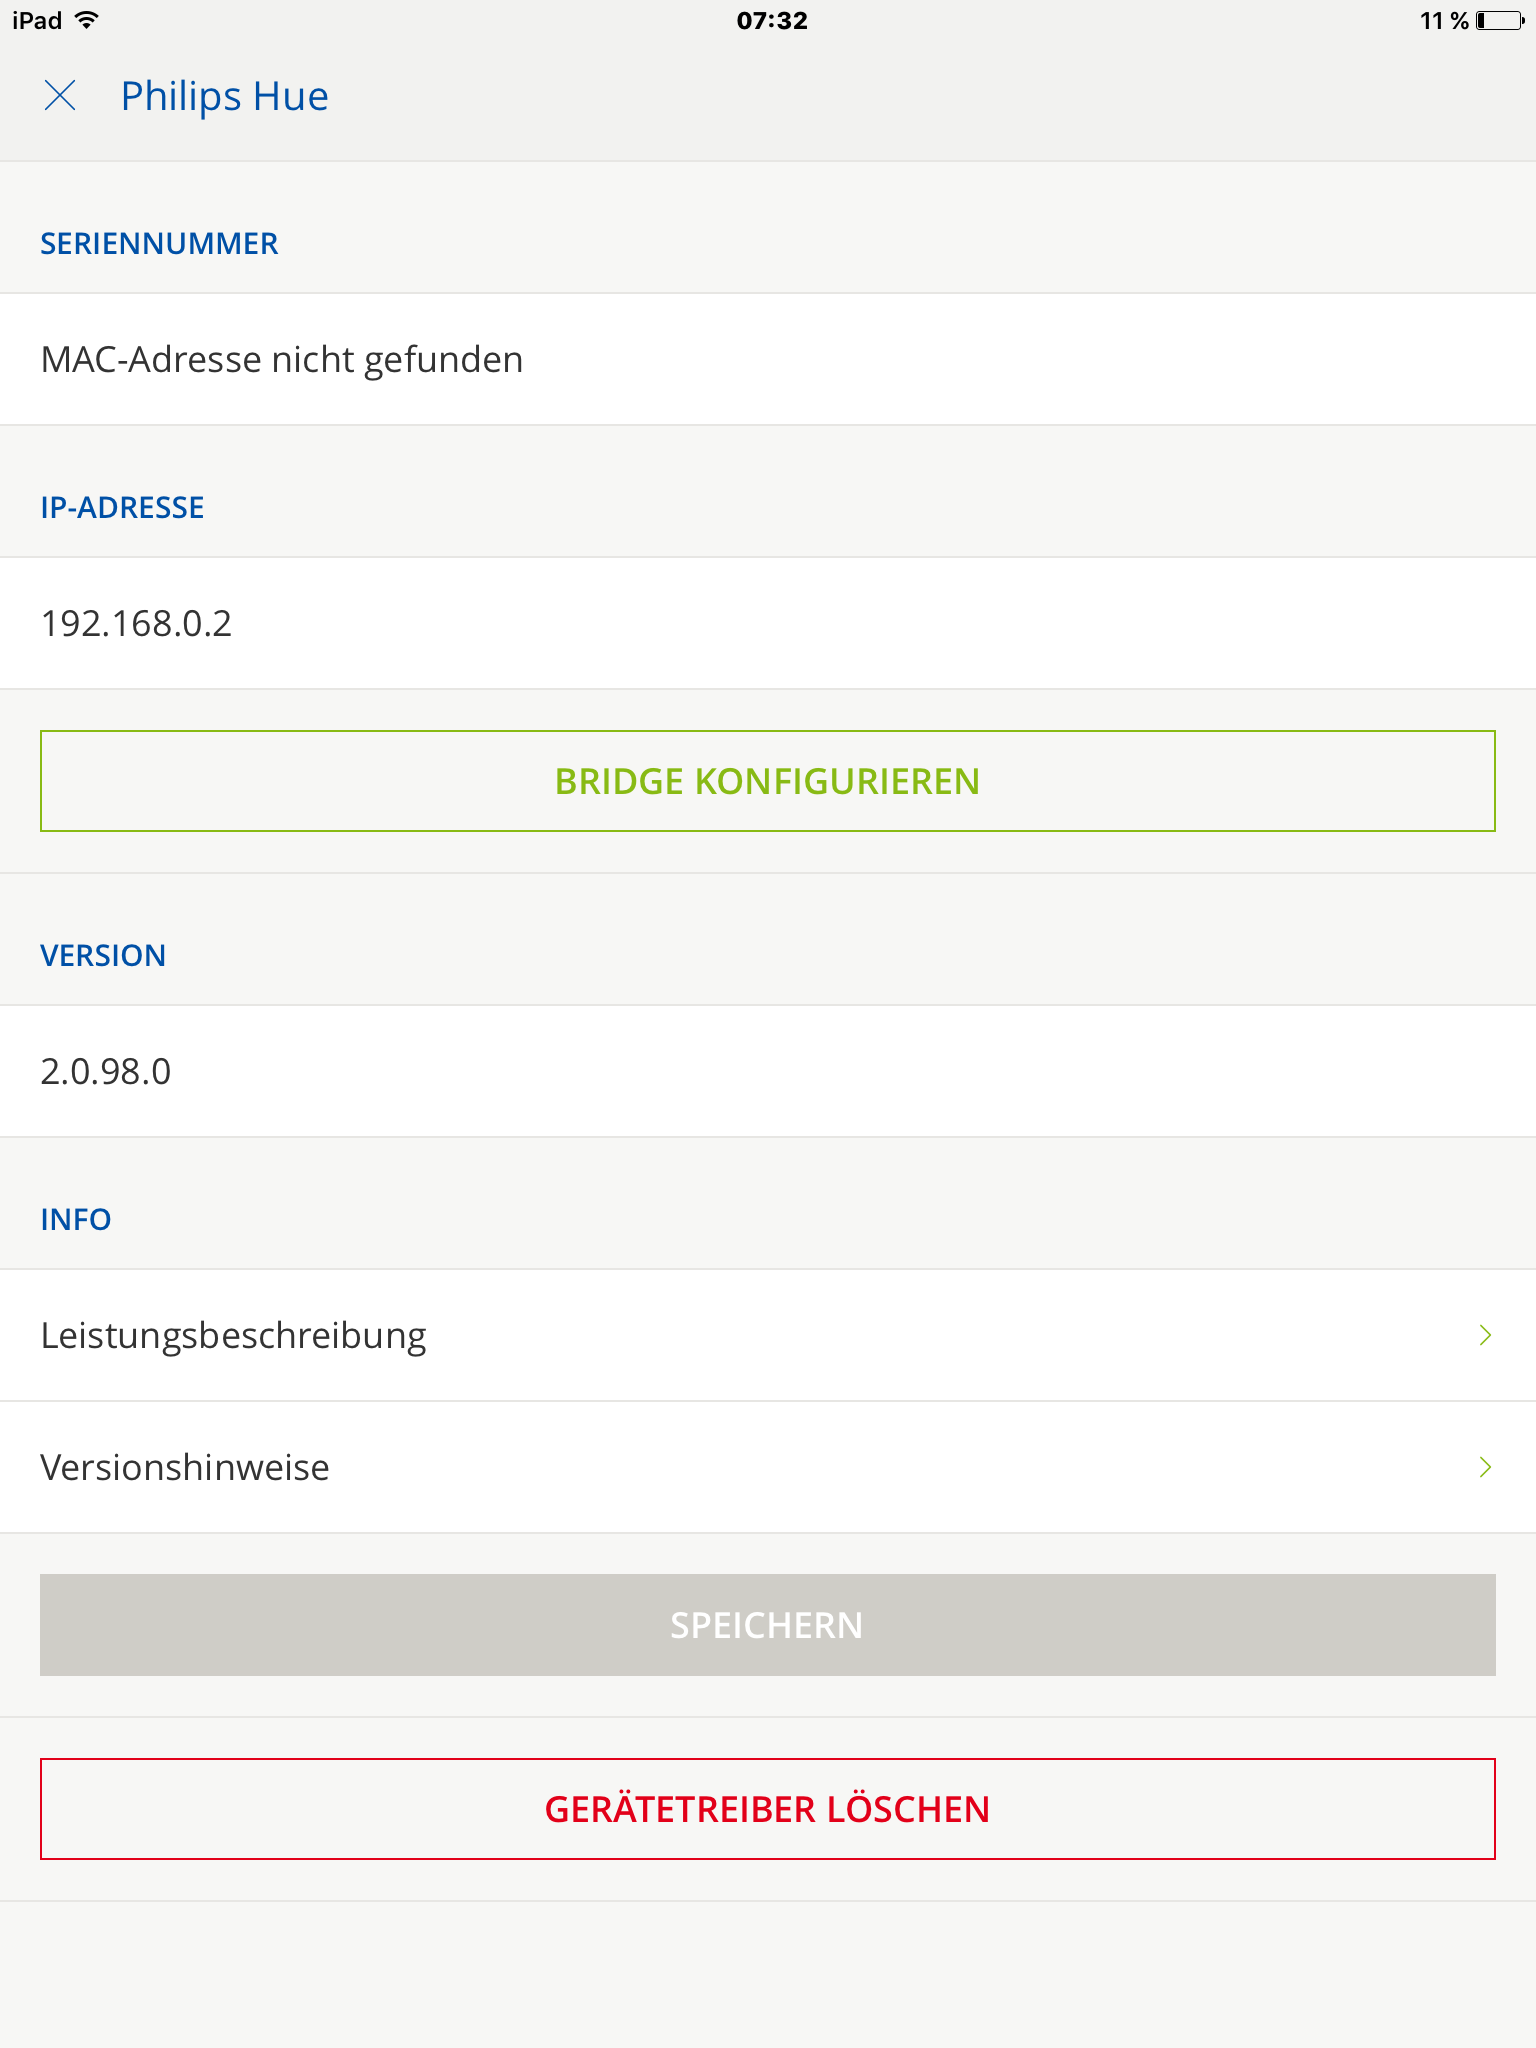The height and width of the screenshot is (2048, 1536).
Task: Tap the Version section header
Action: click(103, 956)
